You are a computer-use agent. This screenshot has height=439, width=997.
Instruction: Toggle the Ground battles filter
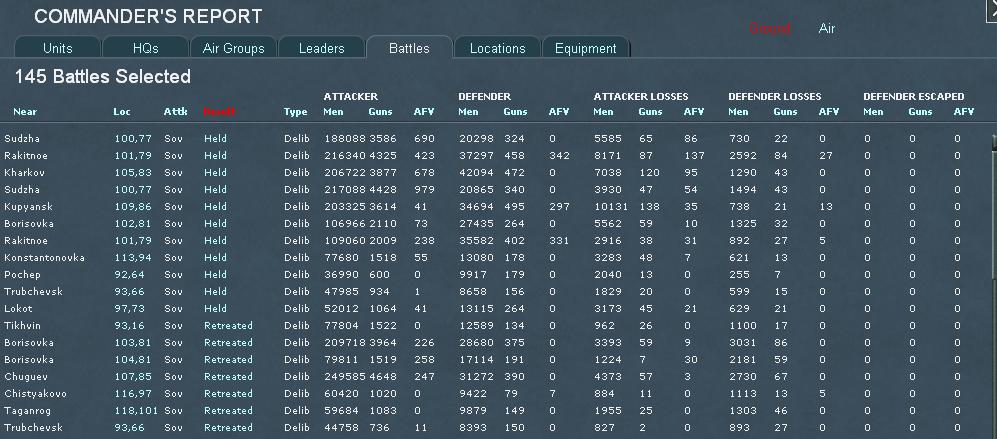coord(770,29)
